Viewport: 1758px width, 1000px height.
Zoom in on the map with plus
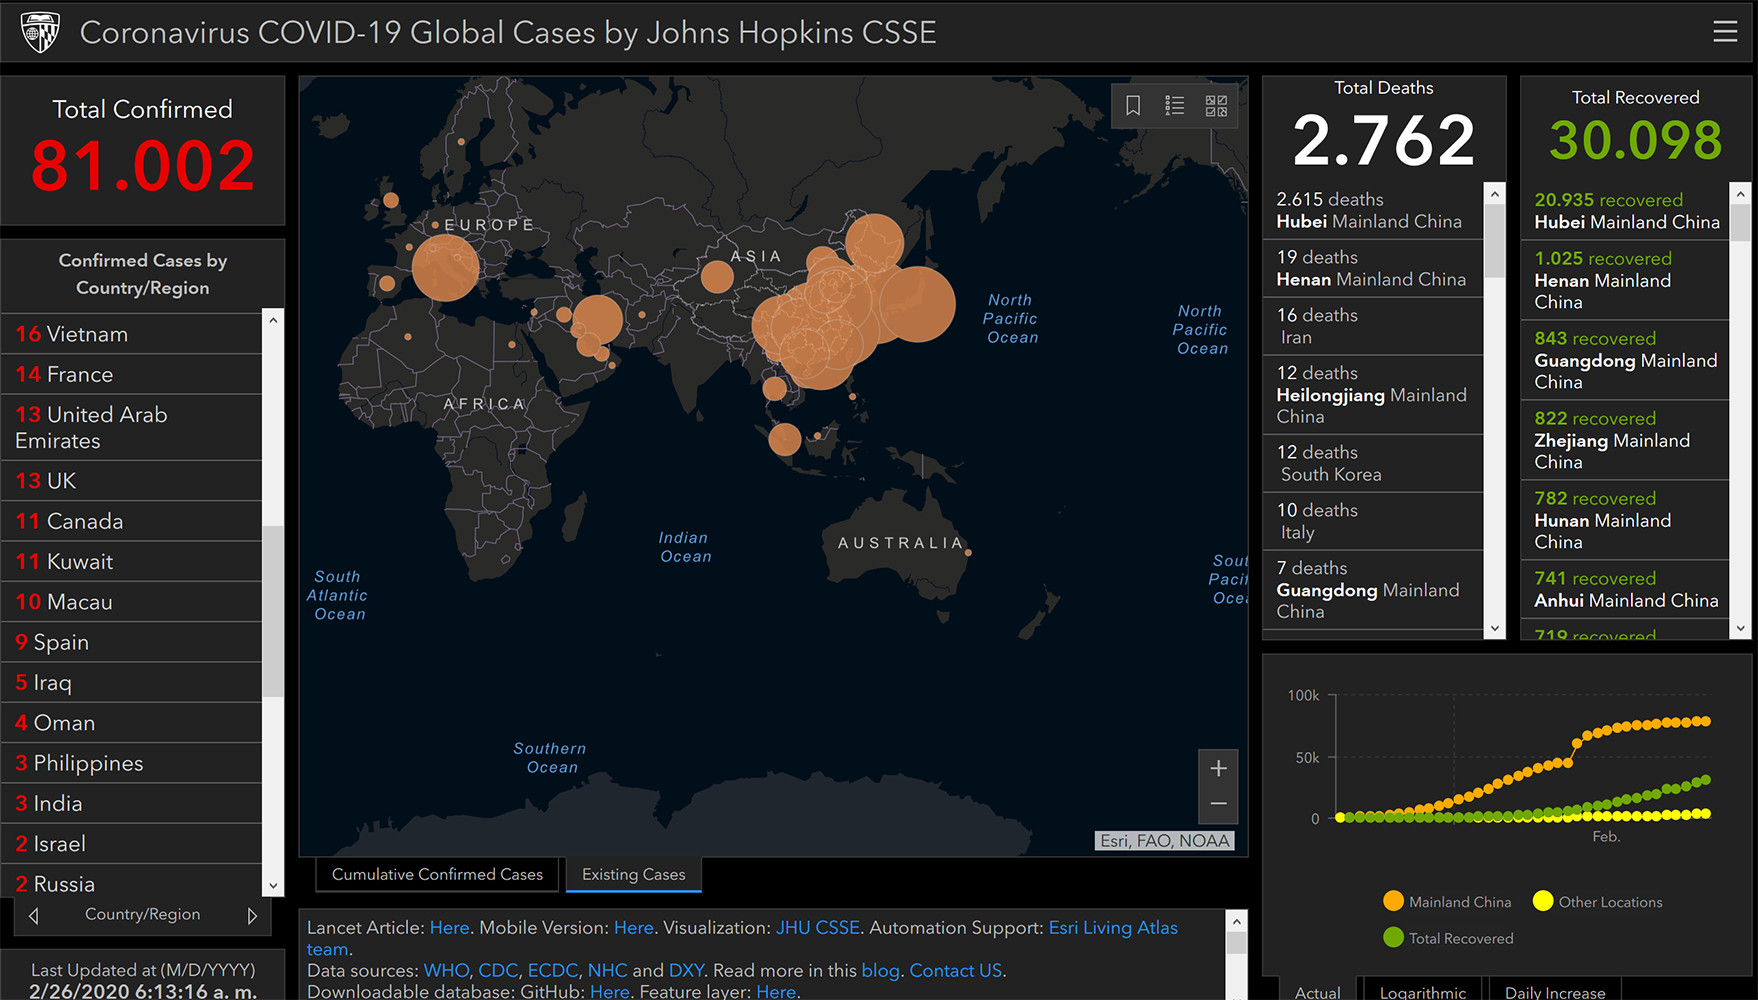point(1218,768)
